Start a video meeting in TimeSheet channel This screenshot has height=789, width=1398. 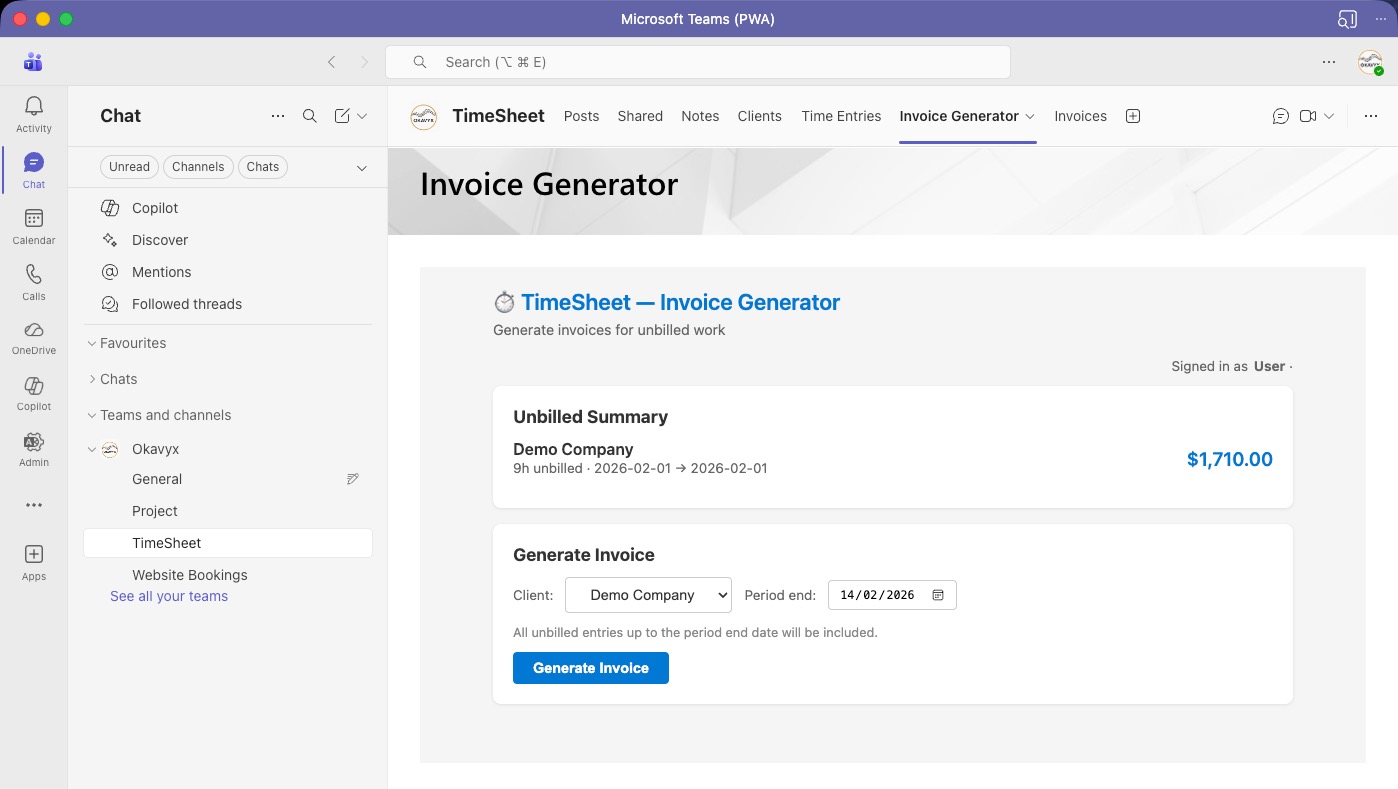(1308, 116)
